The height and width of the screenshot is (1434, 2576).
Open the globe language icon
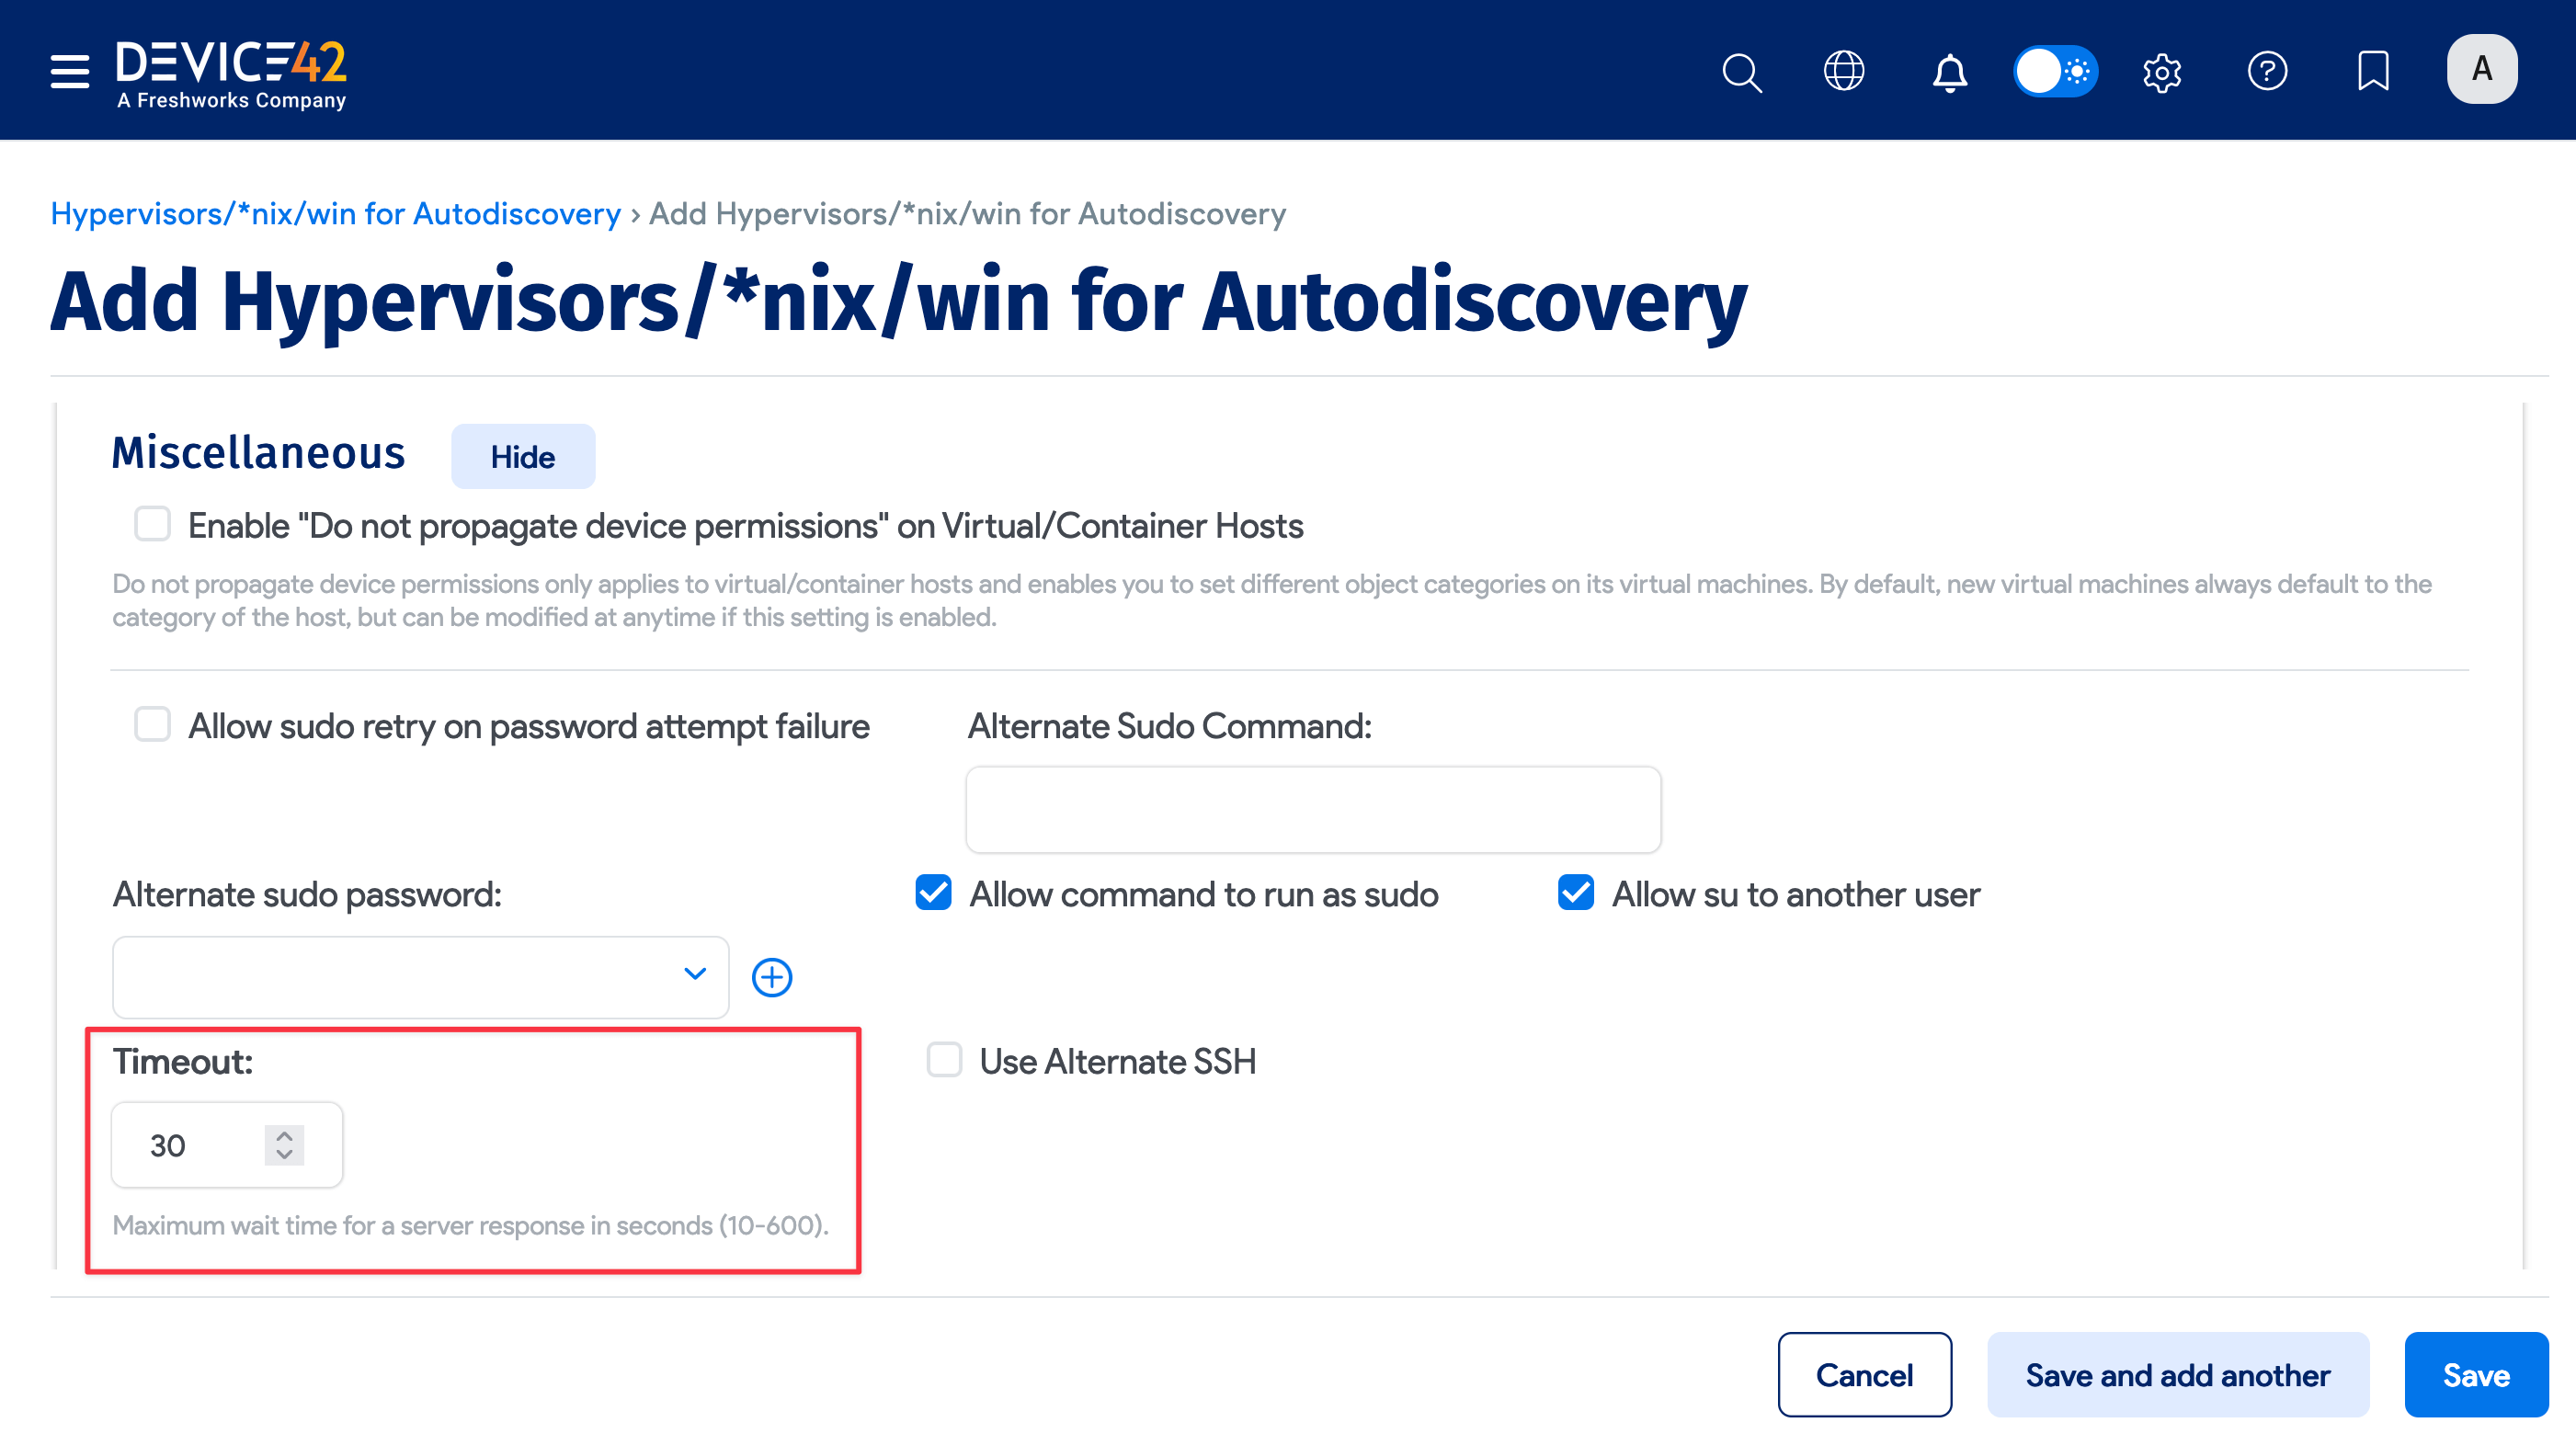click(x=1843, y=71)
